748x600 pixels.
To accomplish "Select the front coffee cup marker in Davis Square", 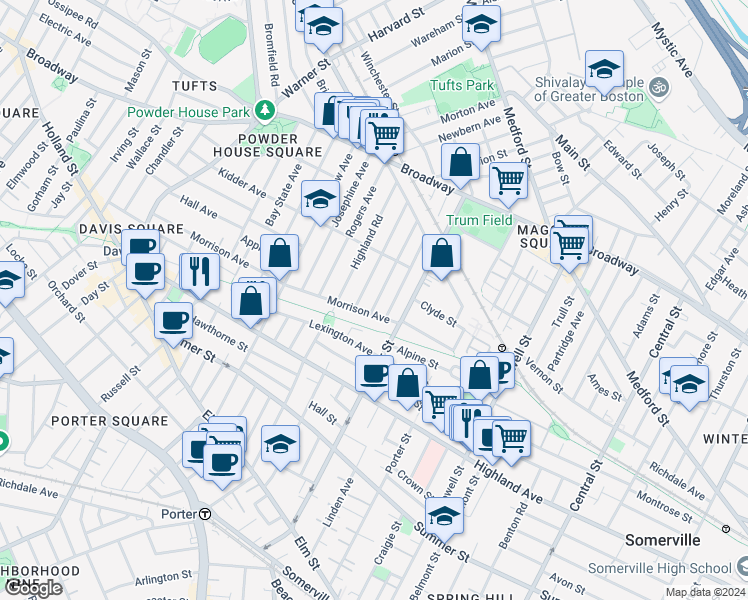I will (x=145, y=272).
